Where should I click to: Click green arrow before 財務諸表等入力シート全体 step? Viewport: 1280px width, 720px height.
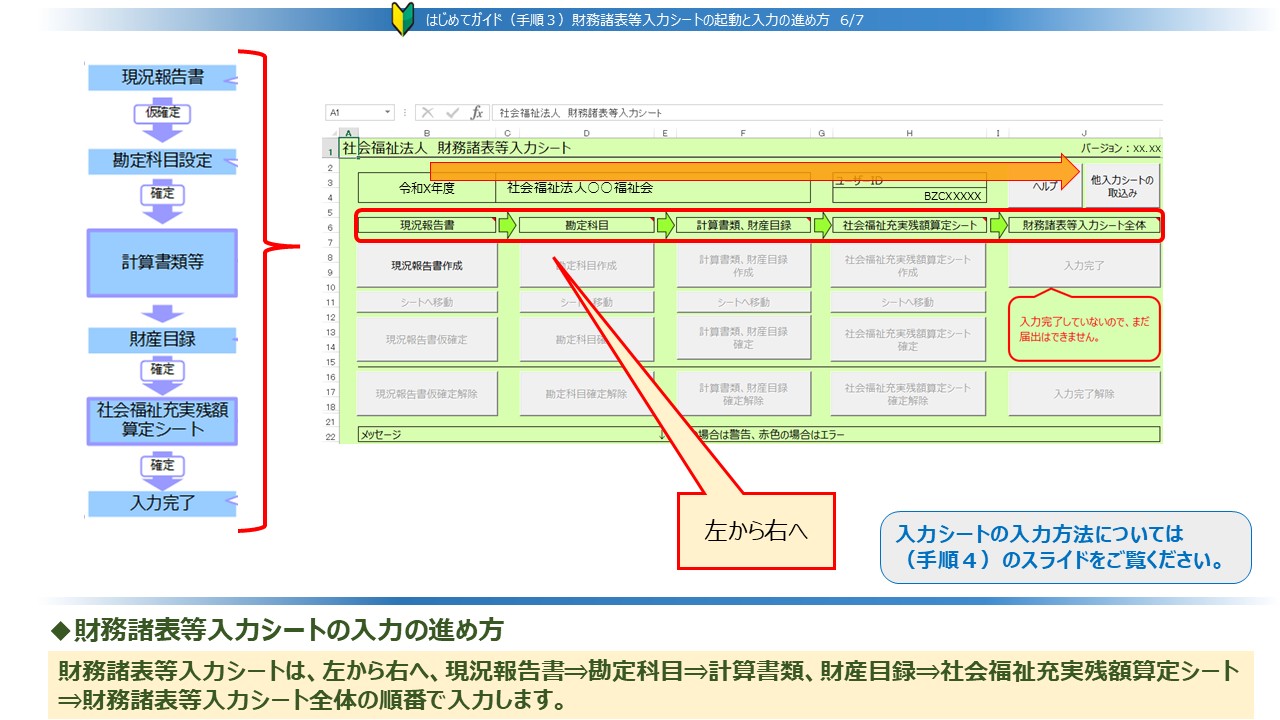998,226
